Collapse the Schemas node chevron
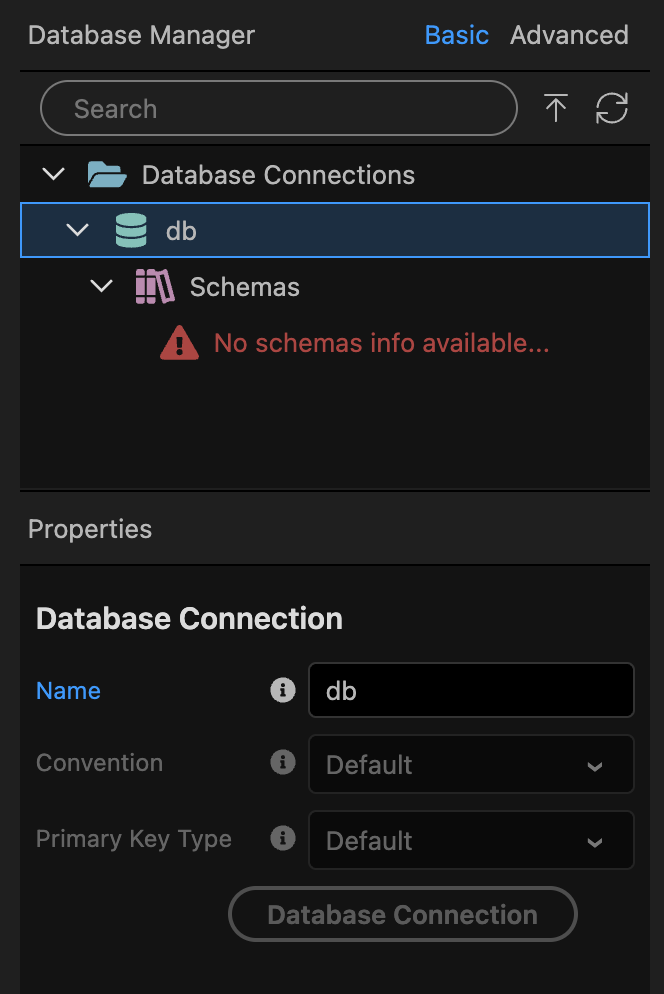 (x=102, y=287)
